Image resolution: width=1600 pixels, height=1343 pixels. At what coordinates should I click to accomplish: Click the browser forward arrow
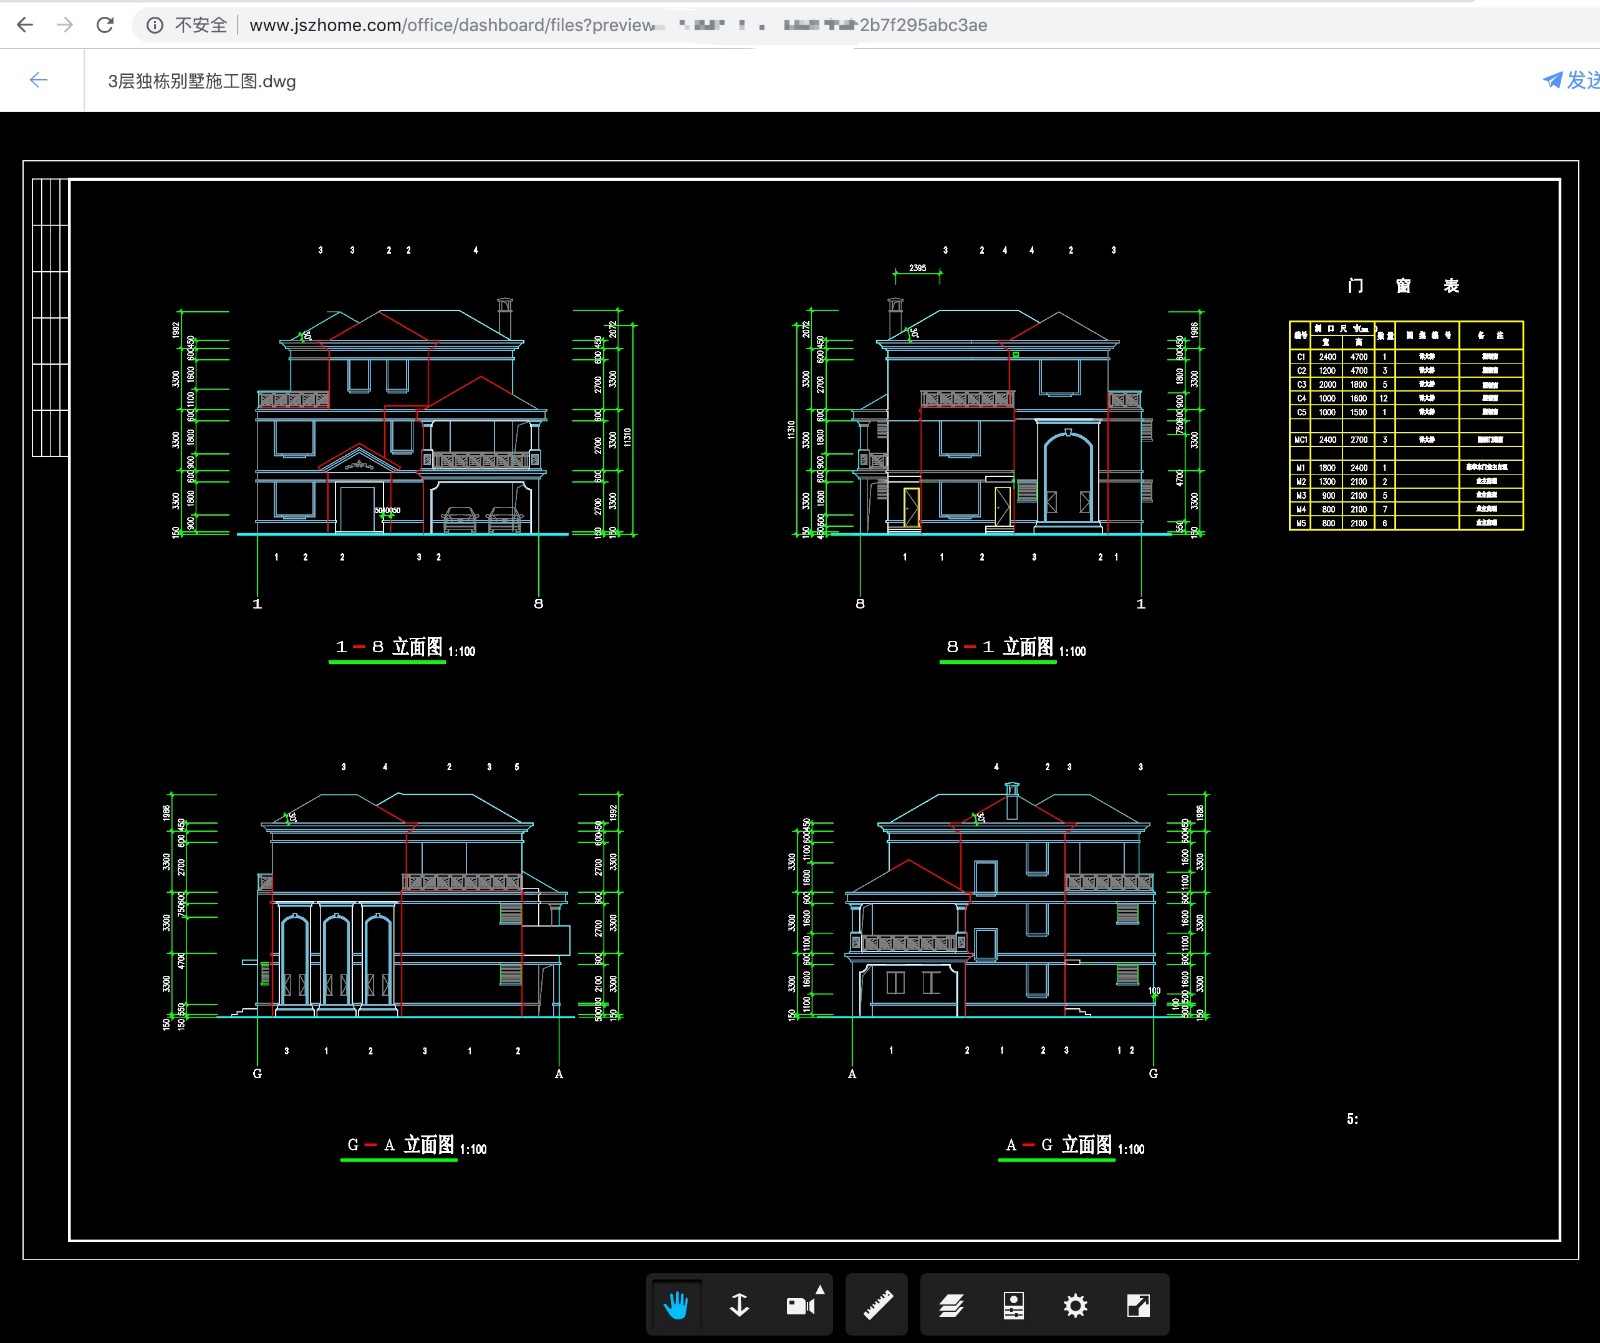[x=65, y=24]
